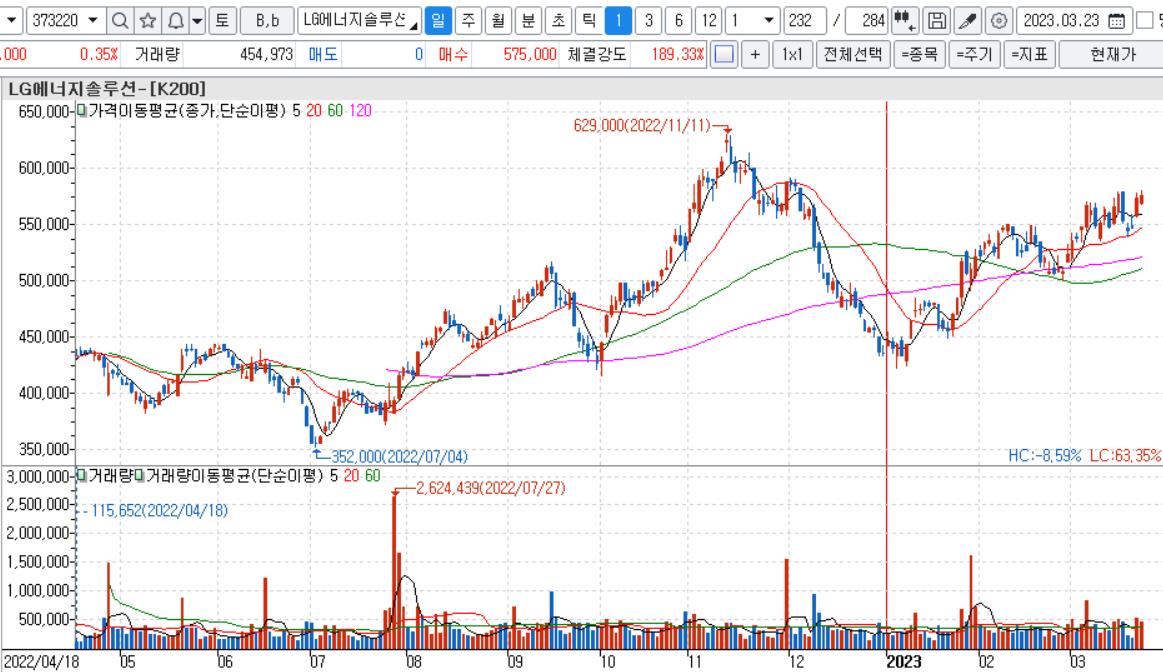Choose interval 6 button
Screen dimensions: 1163x672
click(679, 21)
